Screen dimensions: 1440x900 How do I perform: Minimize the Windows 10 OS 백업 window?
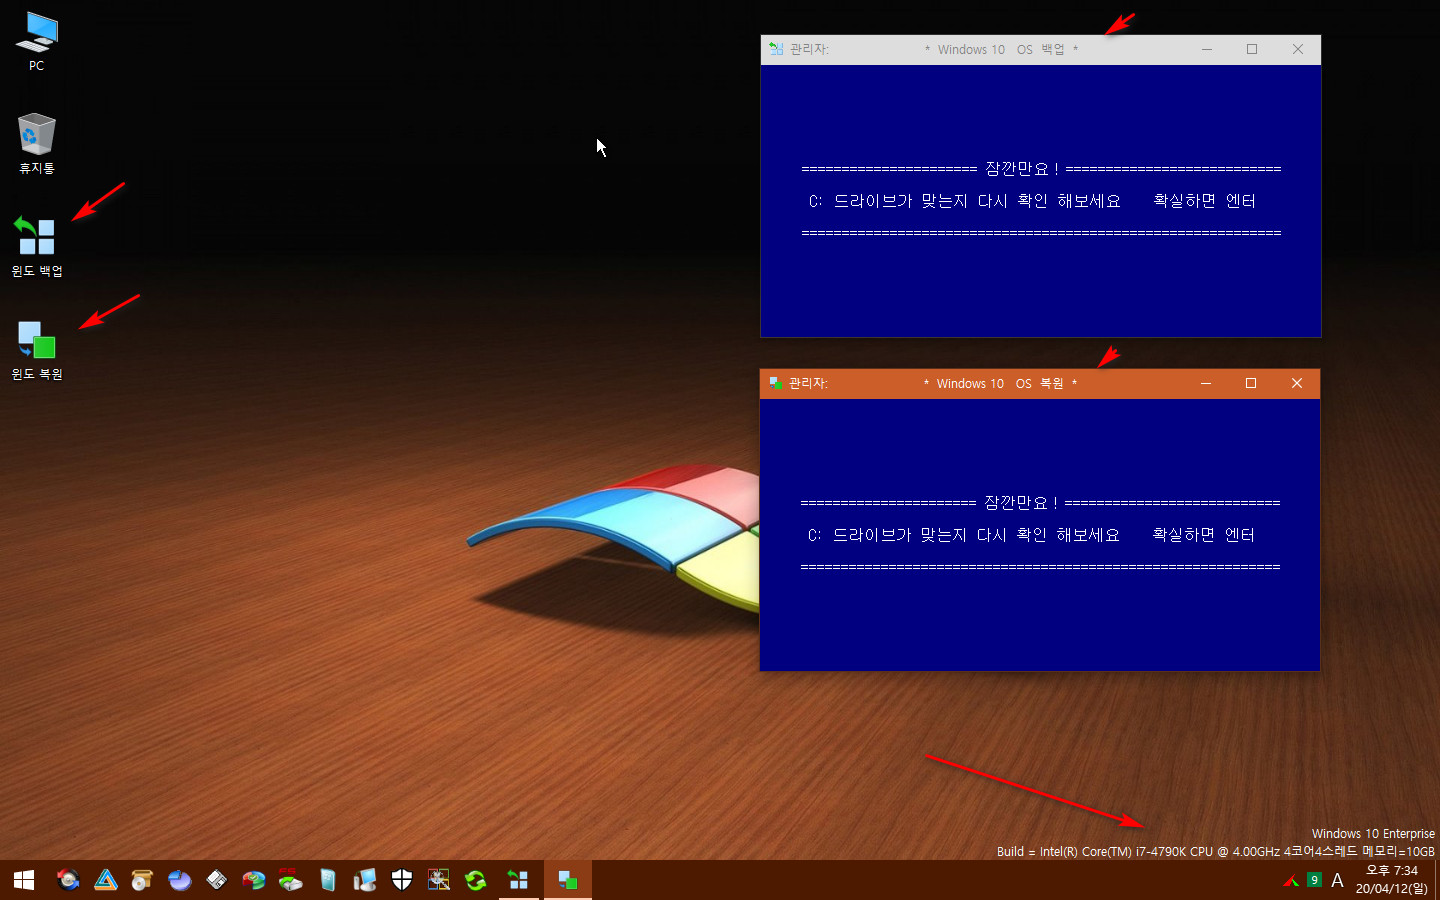[1207, 49]
